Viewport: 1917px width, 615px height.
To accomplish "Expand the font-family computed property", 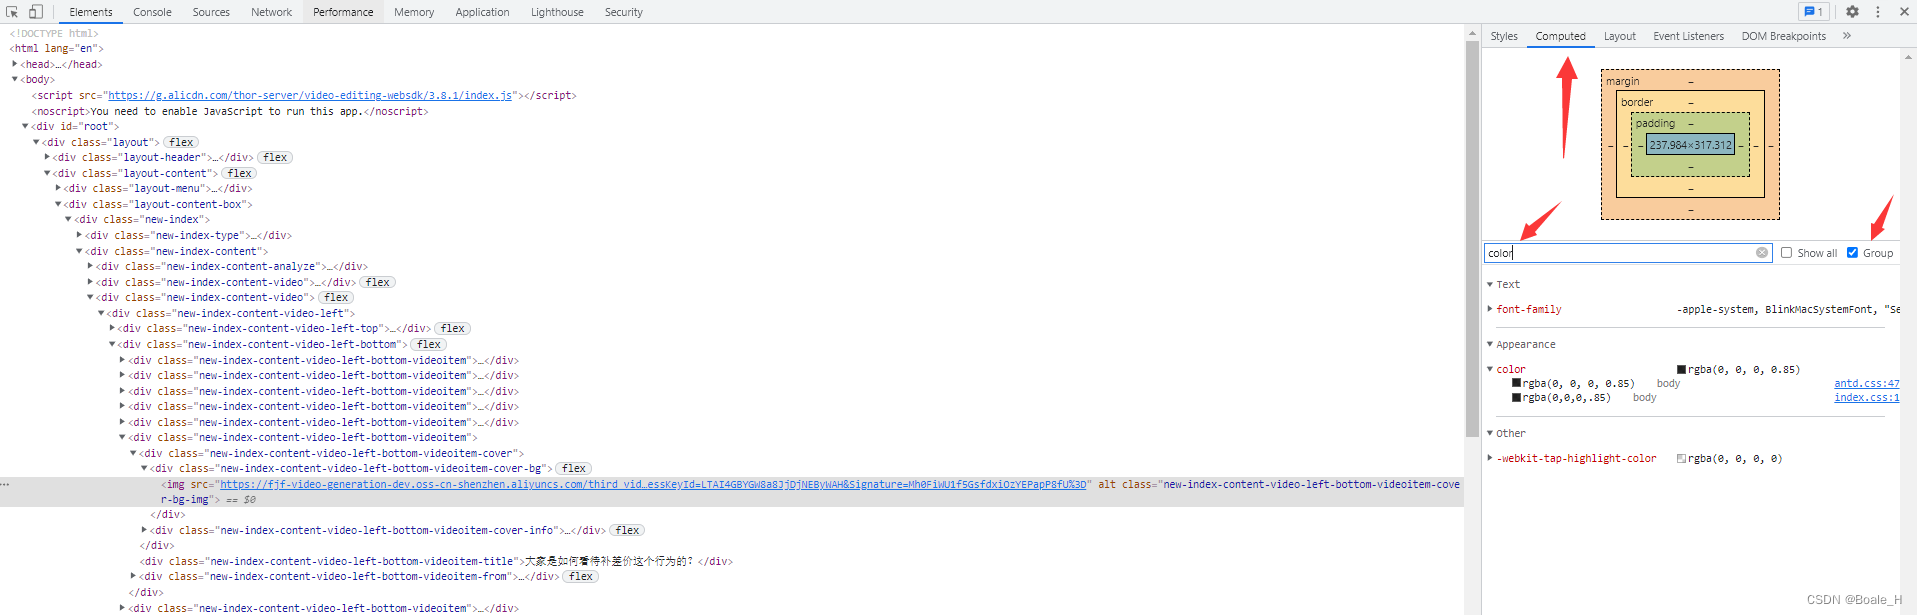I will point(1489,309).
